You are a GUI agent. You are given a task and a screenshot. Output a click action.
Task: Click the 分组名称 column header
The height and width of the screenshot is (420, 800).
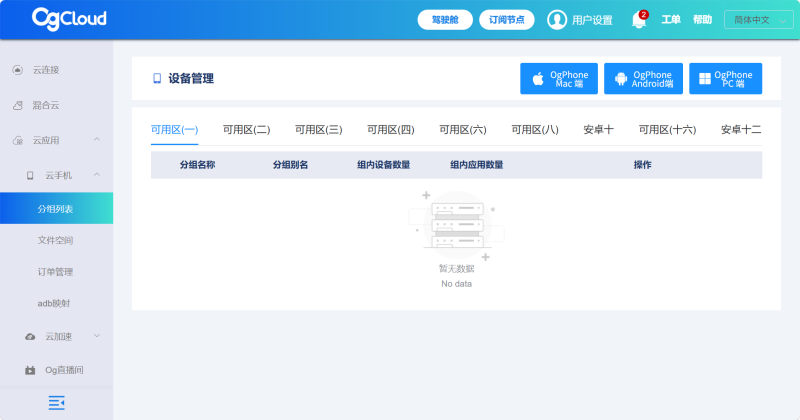coord(197,165)
